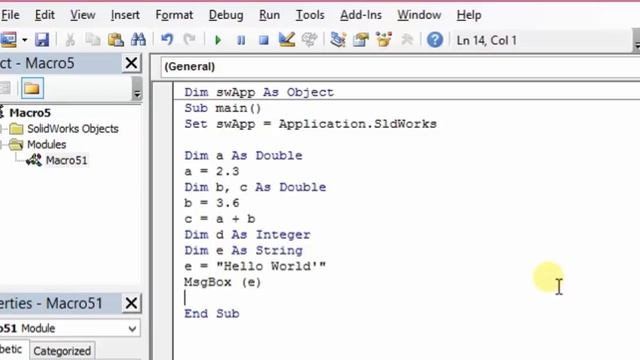This screenshot has width=640, height=360.
Task: Open the Help menu
Action: coord(469,15)
